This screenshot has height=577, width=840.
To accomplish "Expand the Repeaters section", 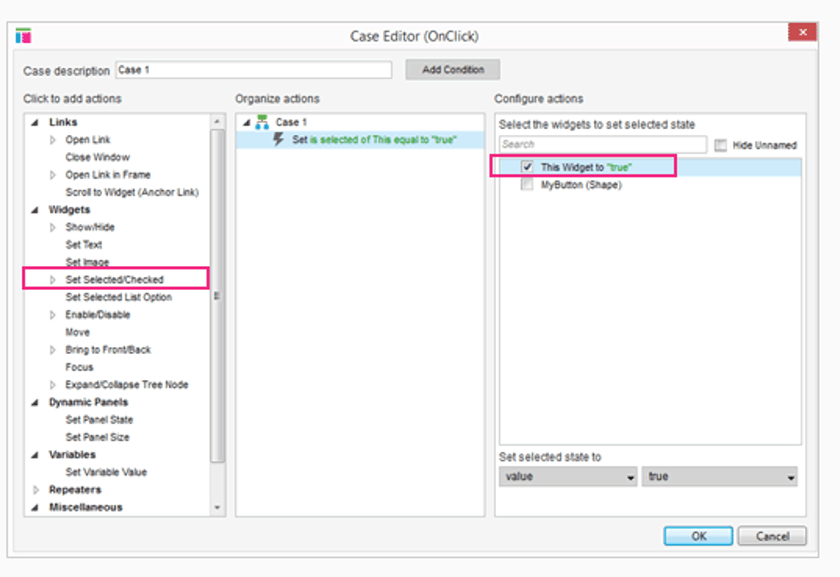I will (37, 490).
